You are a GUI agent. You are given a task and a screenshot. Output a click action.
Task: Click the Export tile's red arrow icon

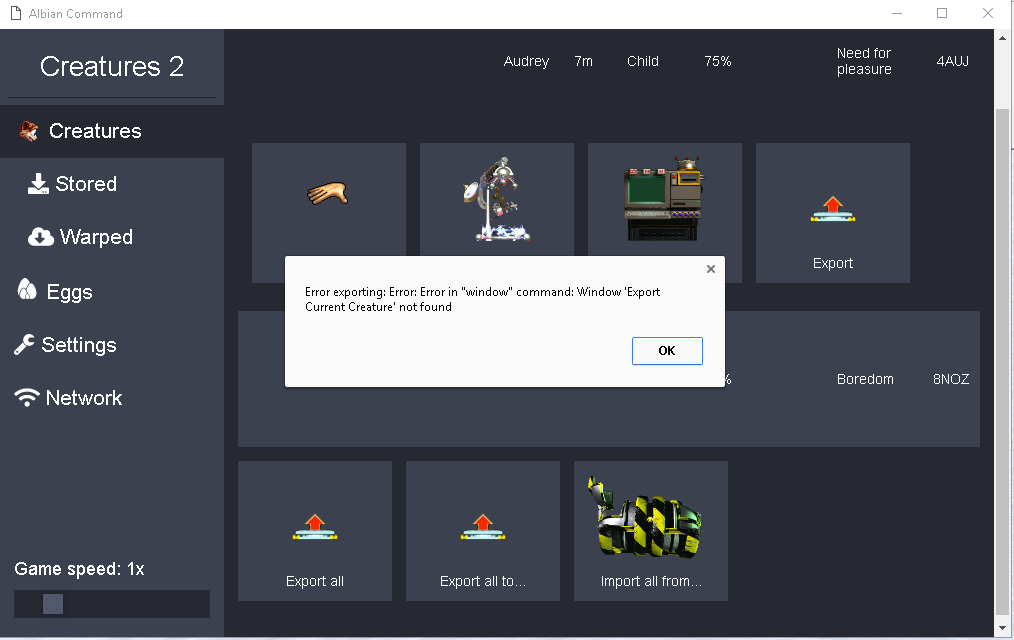click(x=833, y=209)
